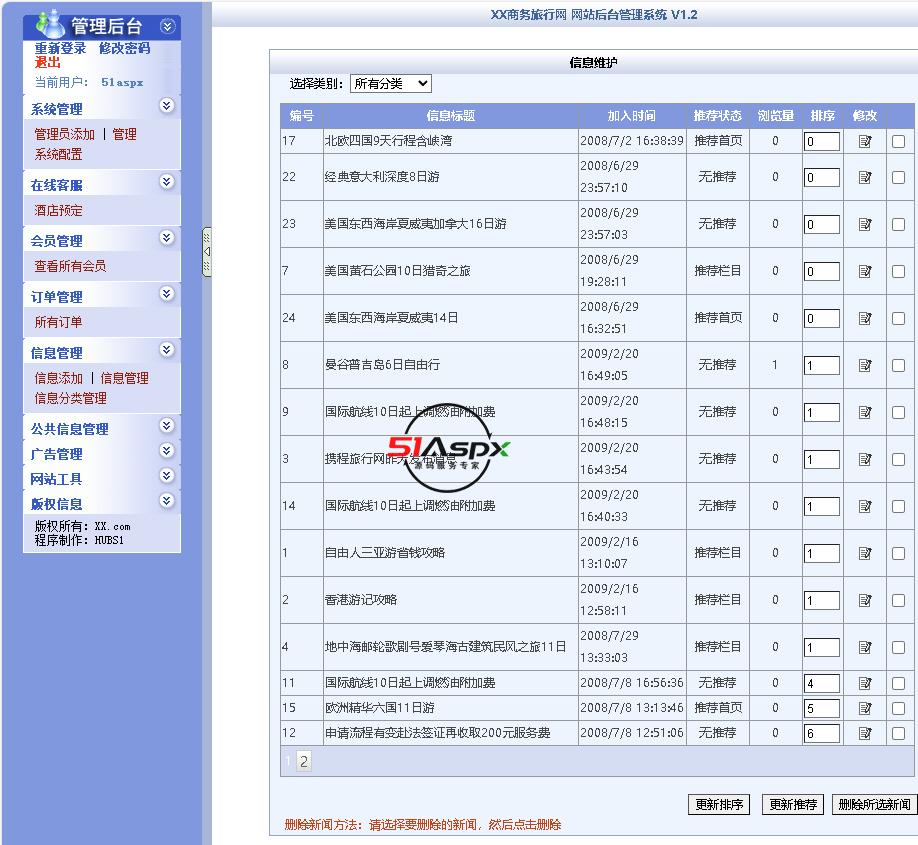Click the sidebar collapse handle arrow
Viewport: 918px width, 845px height.
[207, 252]
